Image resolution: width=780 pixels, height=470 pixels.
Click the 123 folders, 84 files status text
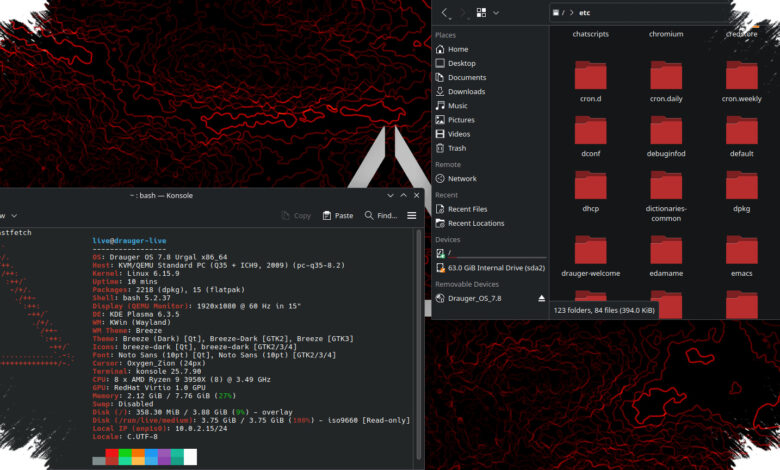tap(604, 310)
